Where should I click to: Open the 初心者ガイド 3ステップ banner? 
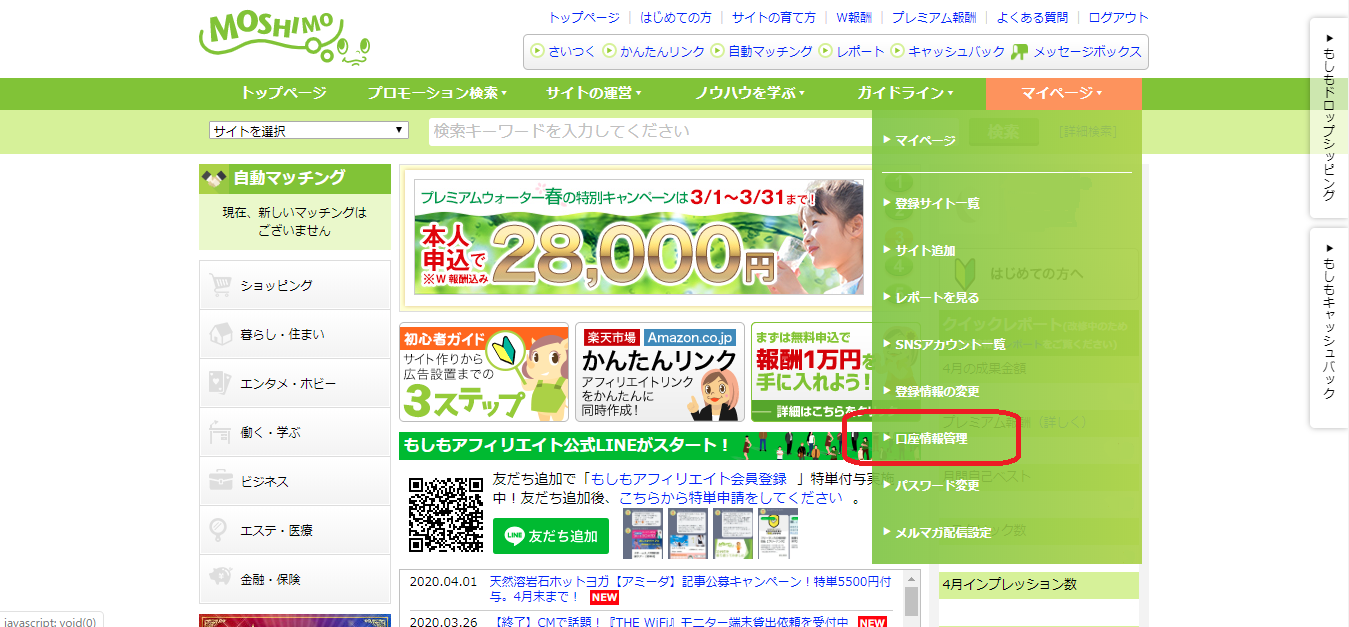(x=484, y=373)
